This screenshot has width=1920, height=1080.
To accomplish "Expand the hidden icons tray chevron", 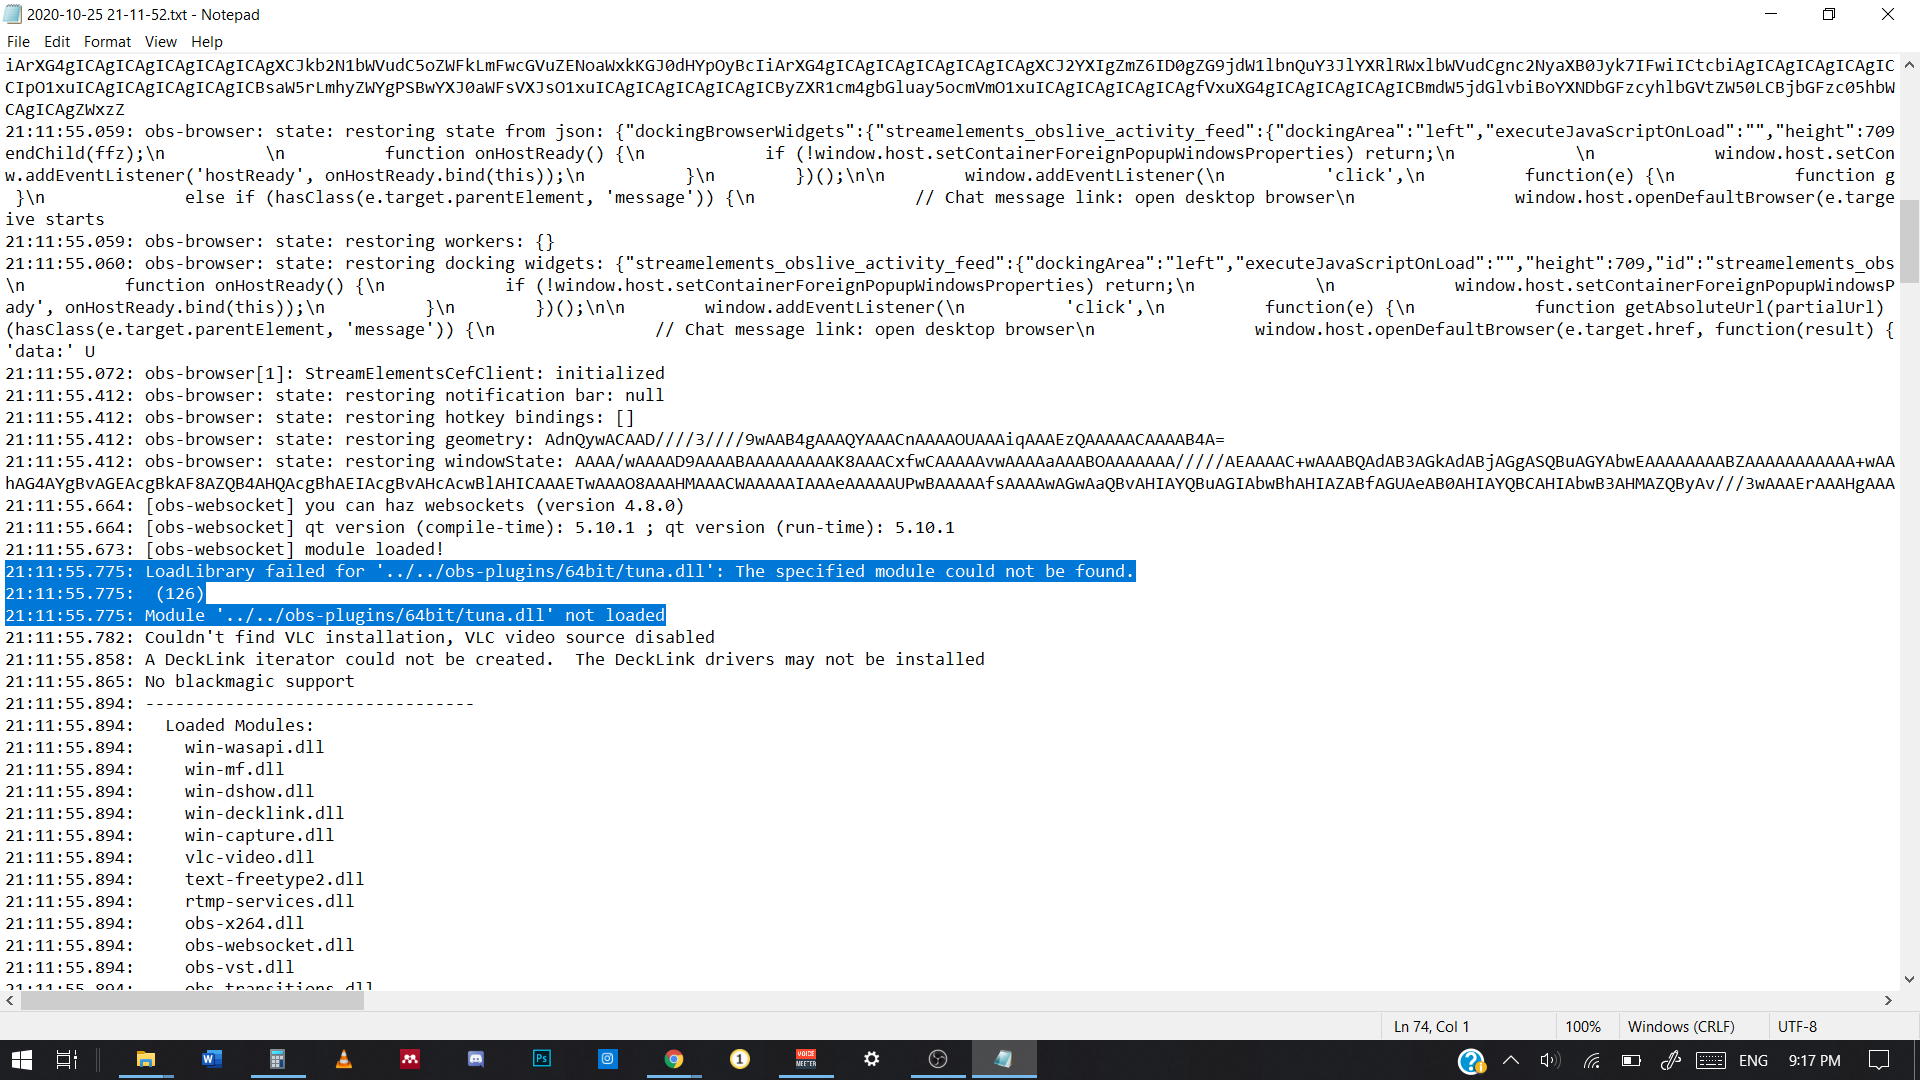I will click(1511, 1061).
